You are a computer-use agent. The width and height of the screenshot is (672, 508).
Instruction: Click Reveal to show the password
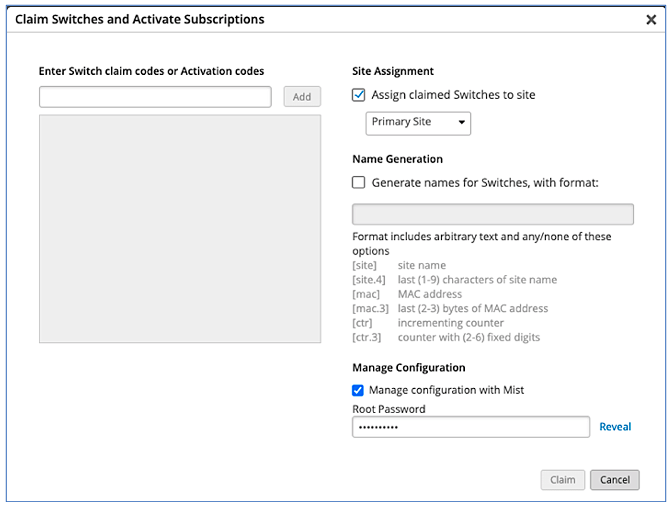pyautogui.click(x=615, y=427)
